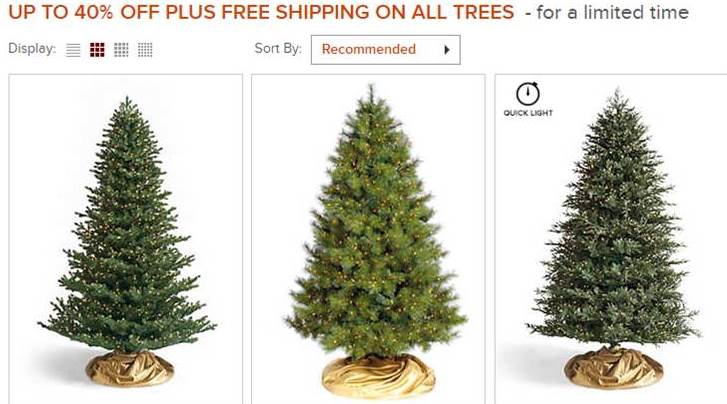Click the QUICK LIGHT label text
727x404 pixels.
pyautogui.click(x=528, y=113)
